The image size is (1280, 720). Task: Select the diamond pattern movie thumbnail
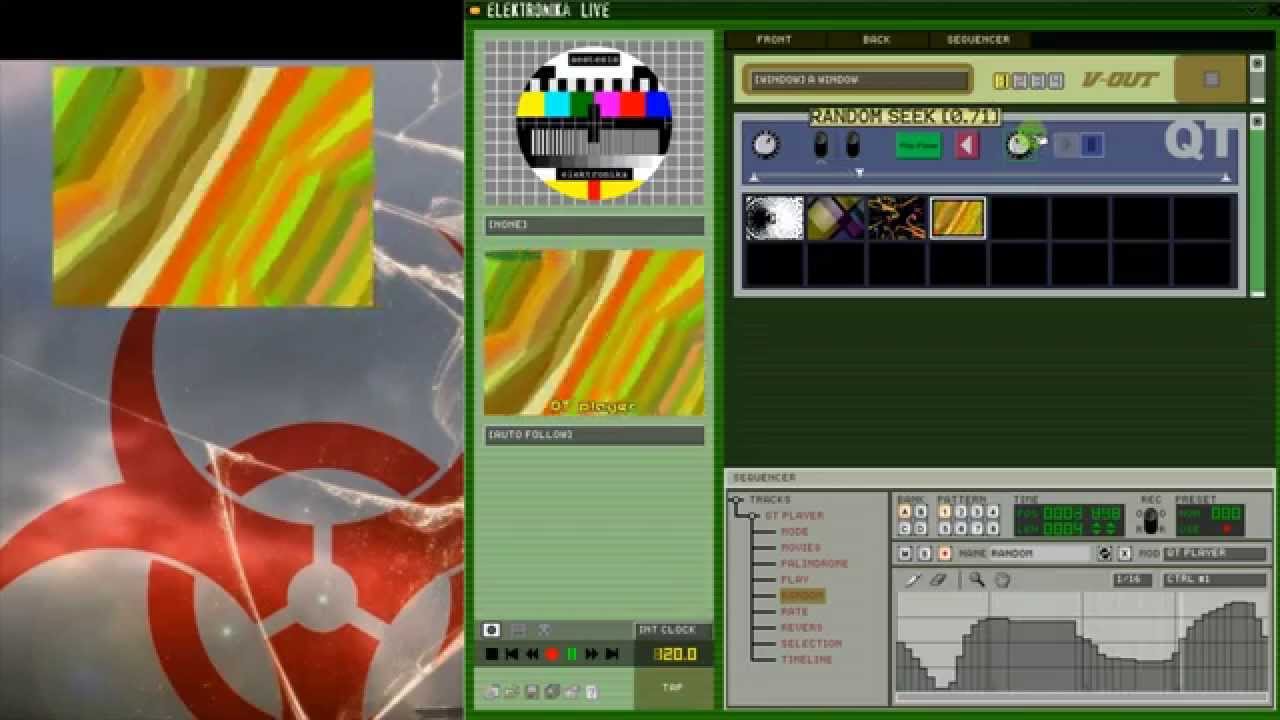836,217
